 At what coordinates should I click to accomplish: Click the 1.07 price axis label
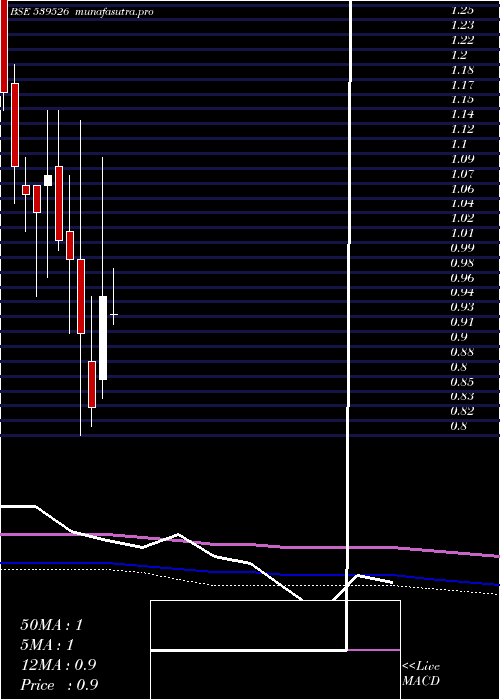click(462, 174)
